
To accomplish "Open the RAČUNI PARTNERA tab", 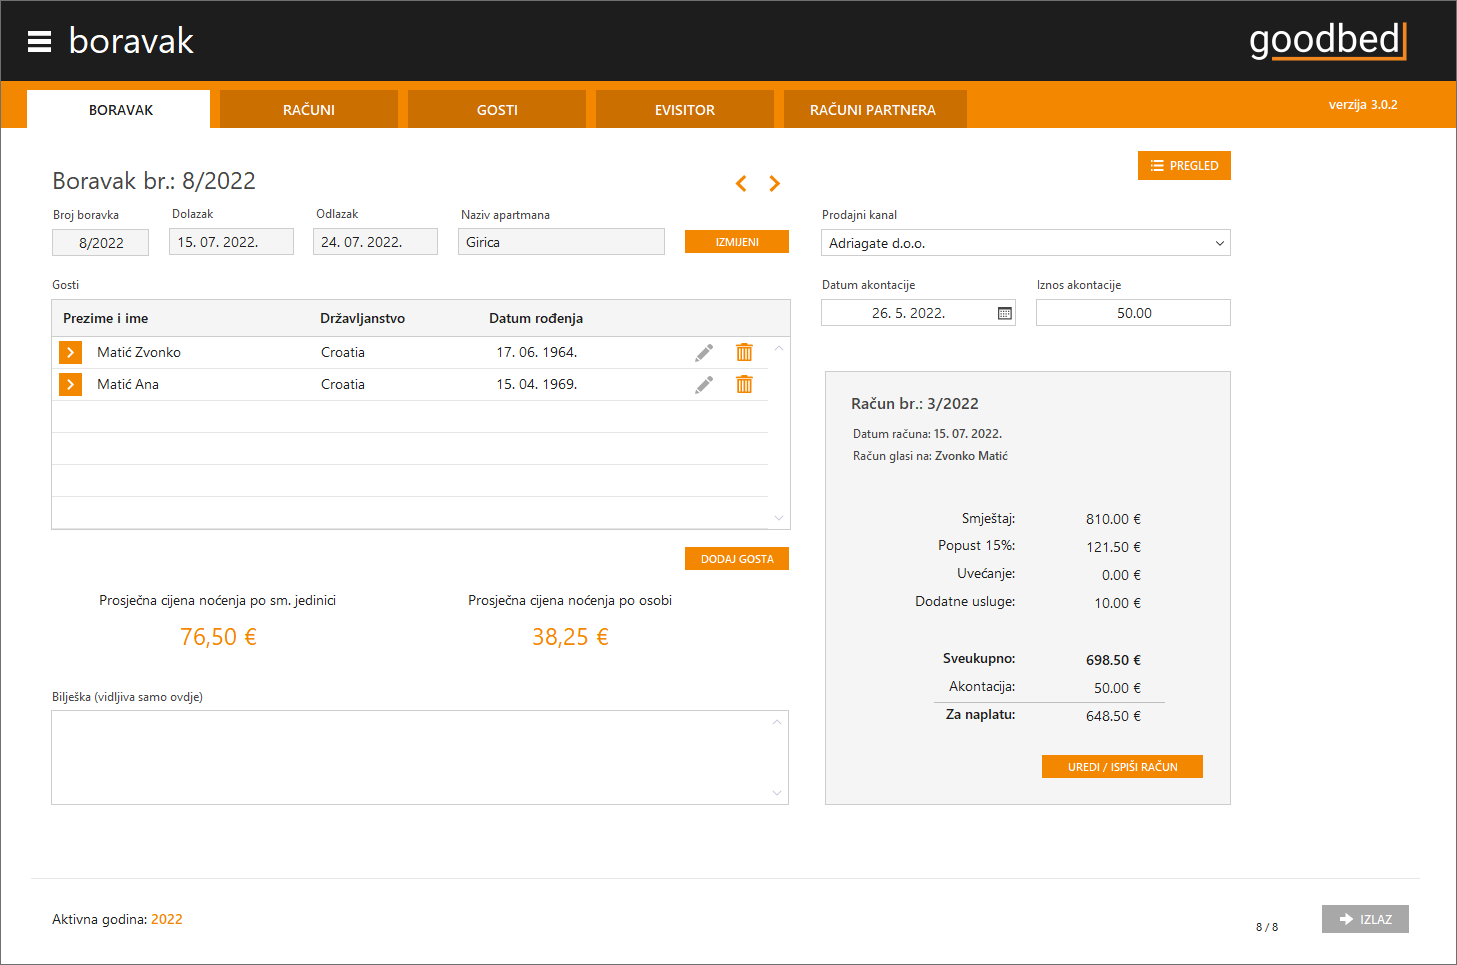I will (x=874, y=109).
